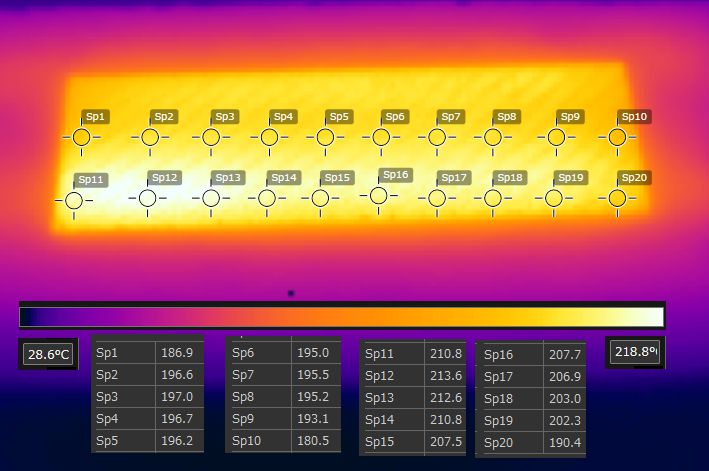Screen dimensions: 709x471
Task: Click the Sp7 table value 195.5
Action: [312, 375]
